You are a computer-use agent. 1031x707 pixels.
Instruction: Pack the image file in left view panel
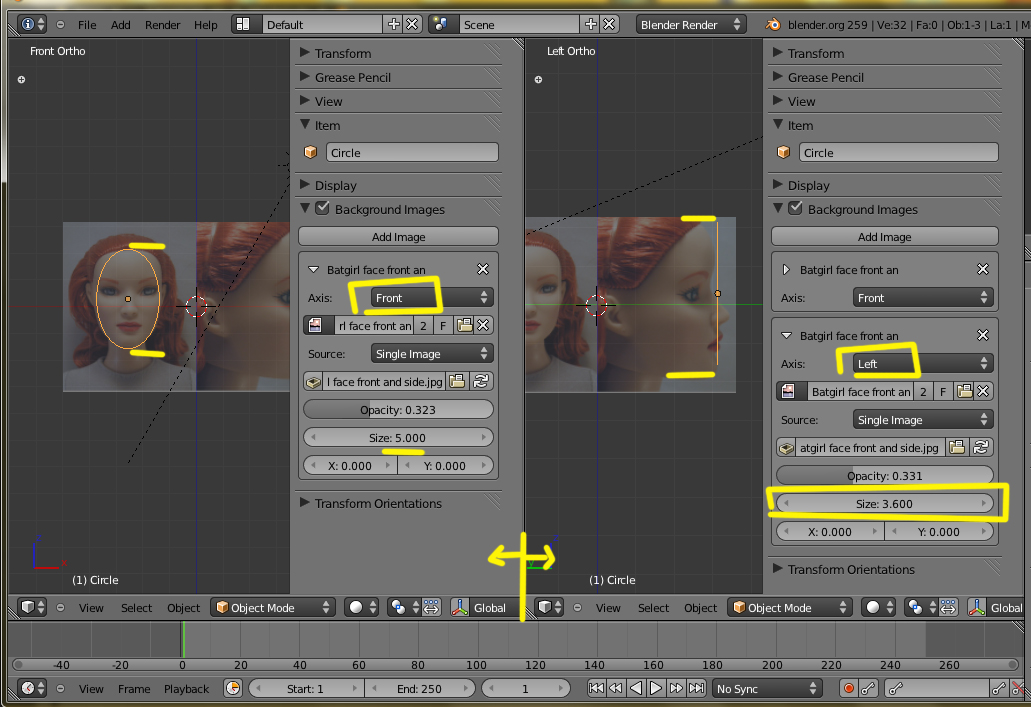(314, 381)
